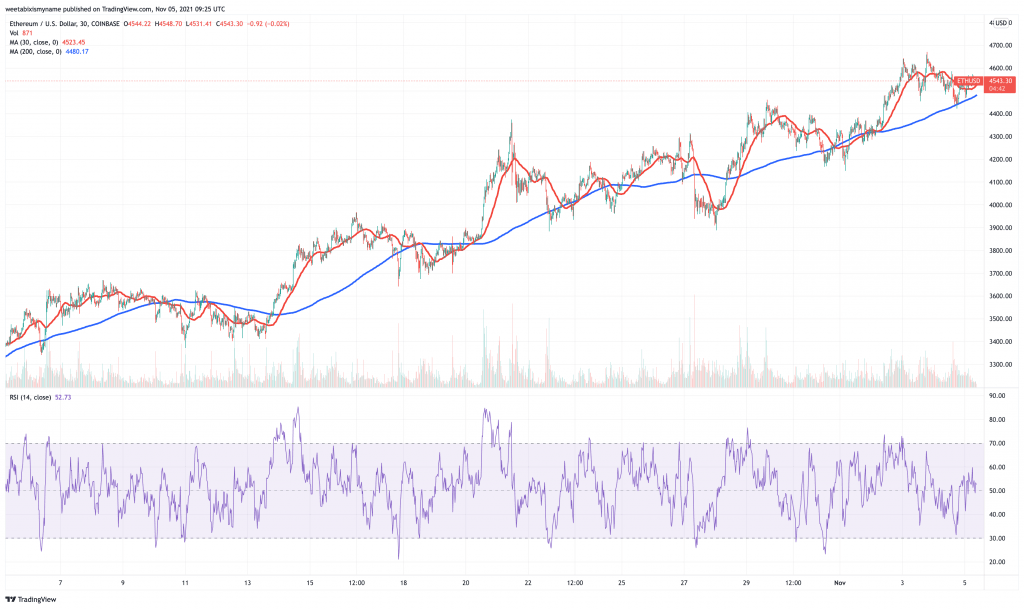Click the Vol 871 volume legend
This screenshot has height=609, width=1024.
point(21,33)
